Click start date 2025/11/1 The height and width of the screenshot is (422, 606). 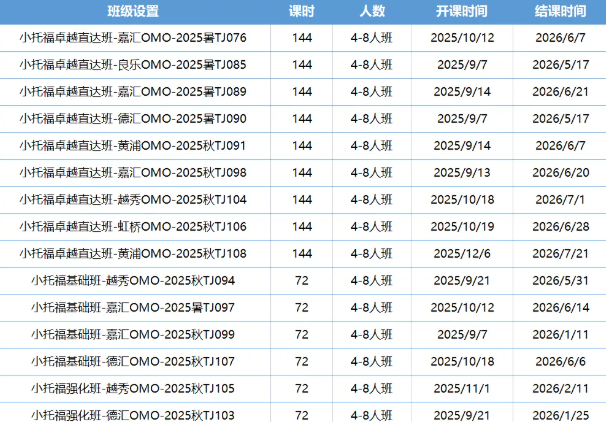pyautogui.click(x=462, y=388)
